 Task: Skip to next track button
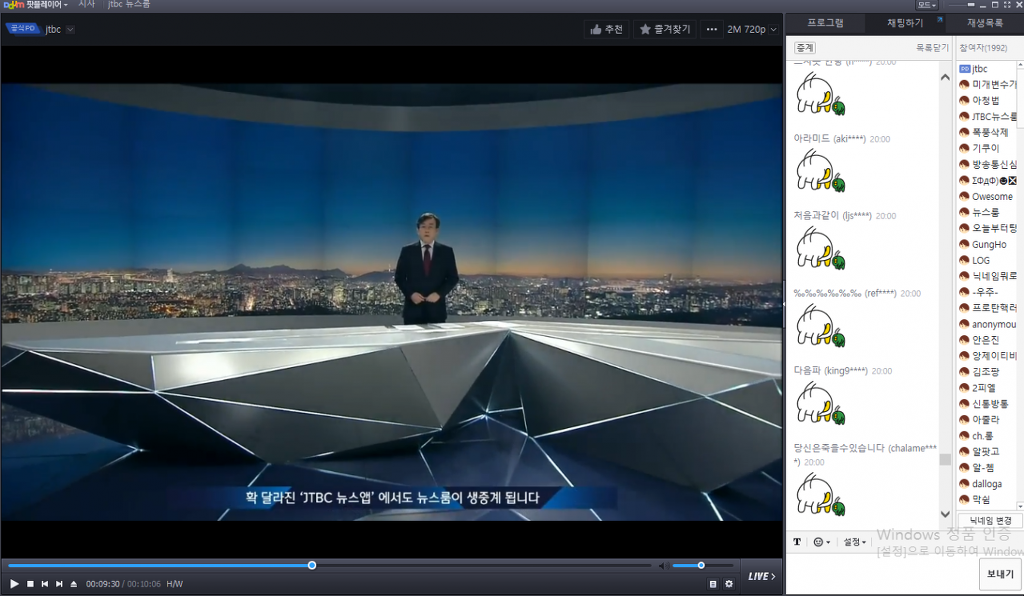click(59, 584)
